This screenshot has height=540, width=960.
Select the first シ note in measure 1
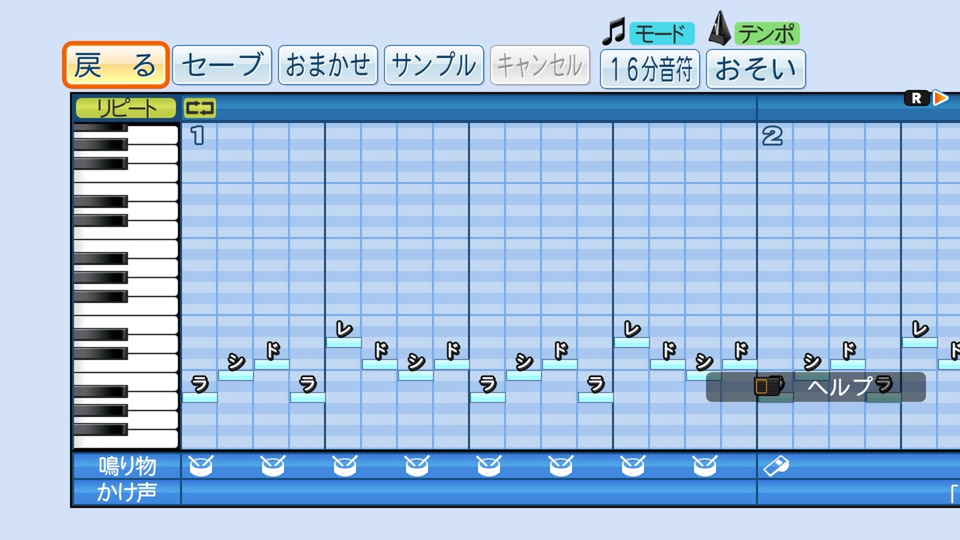pyautogui.click(x=236, y=375)
